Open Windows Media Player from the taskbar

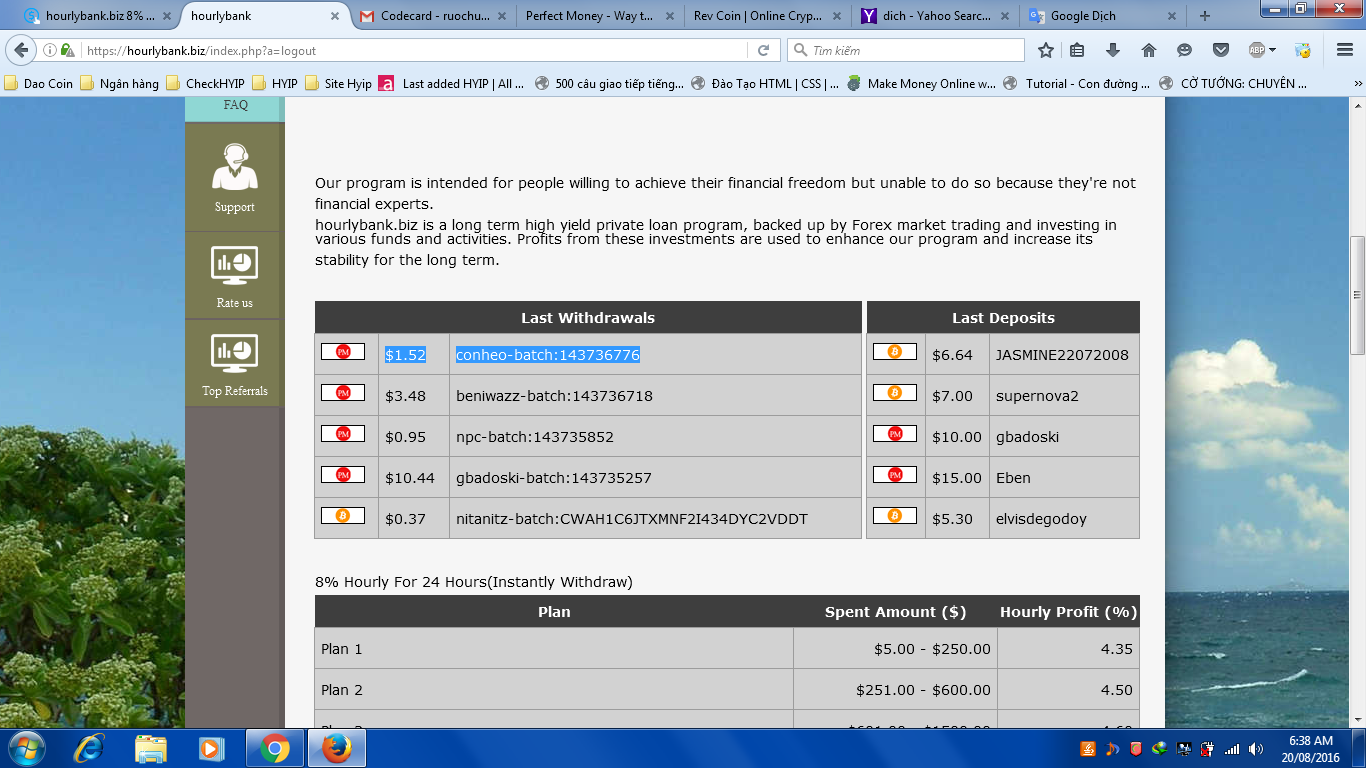[x=212, y=748]
